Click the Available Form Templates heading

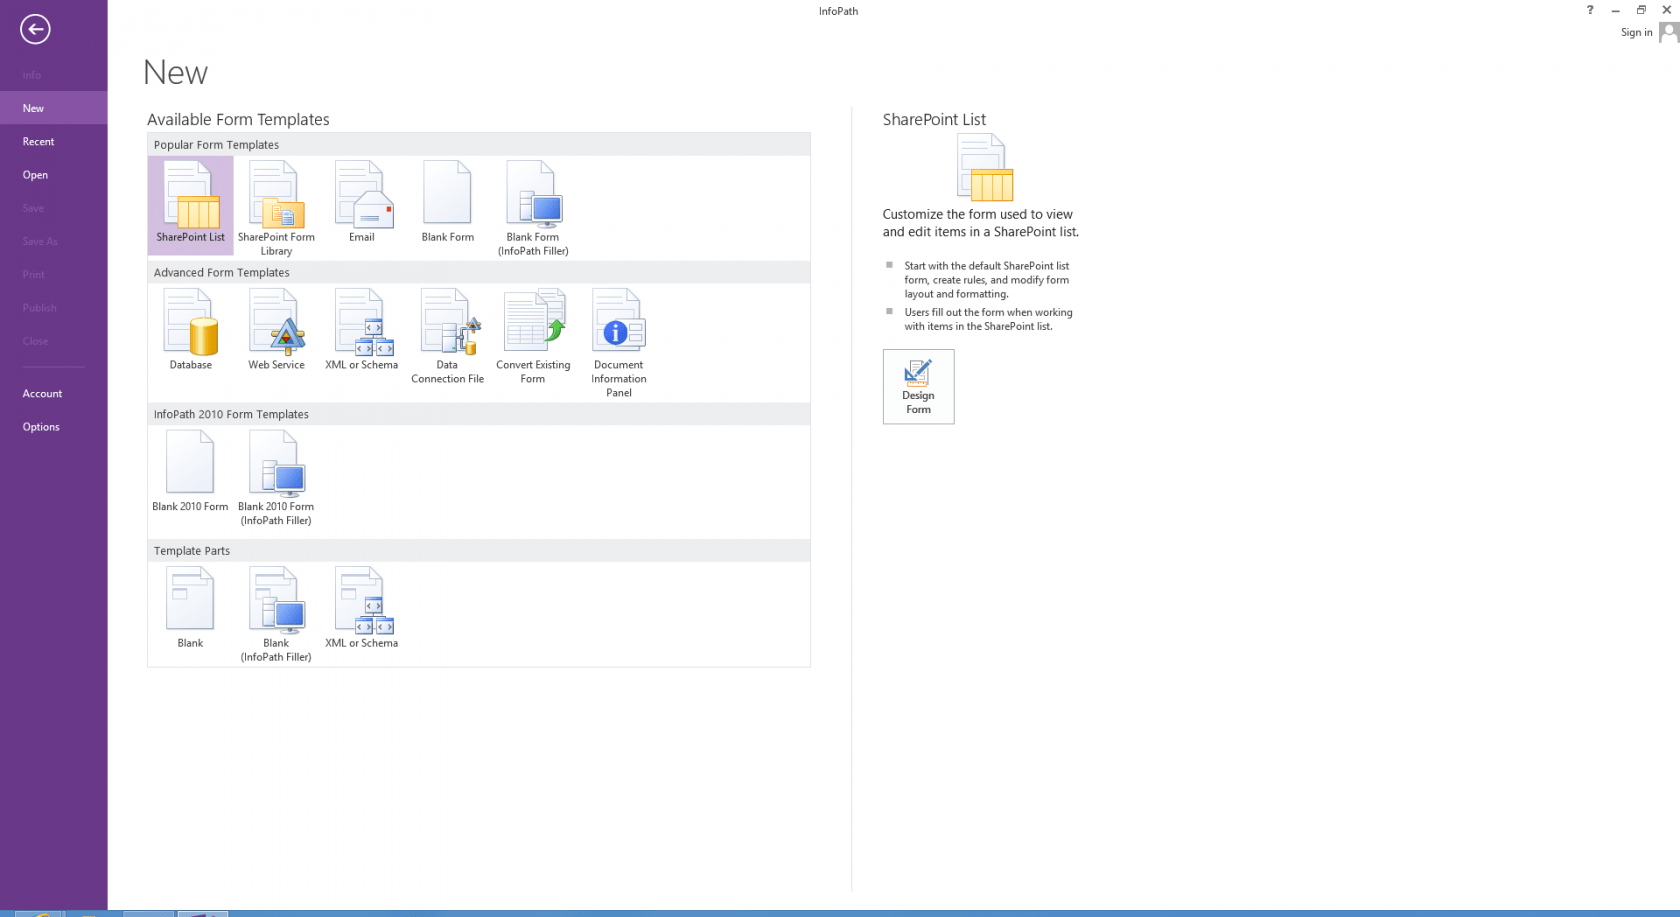click(x=238, y=119)
